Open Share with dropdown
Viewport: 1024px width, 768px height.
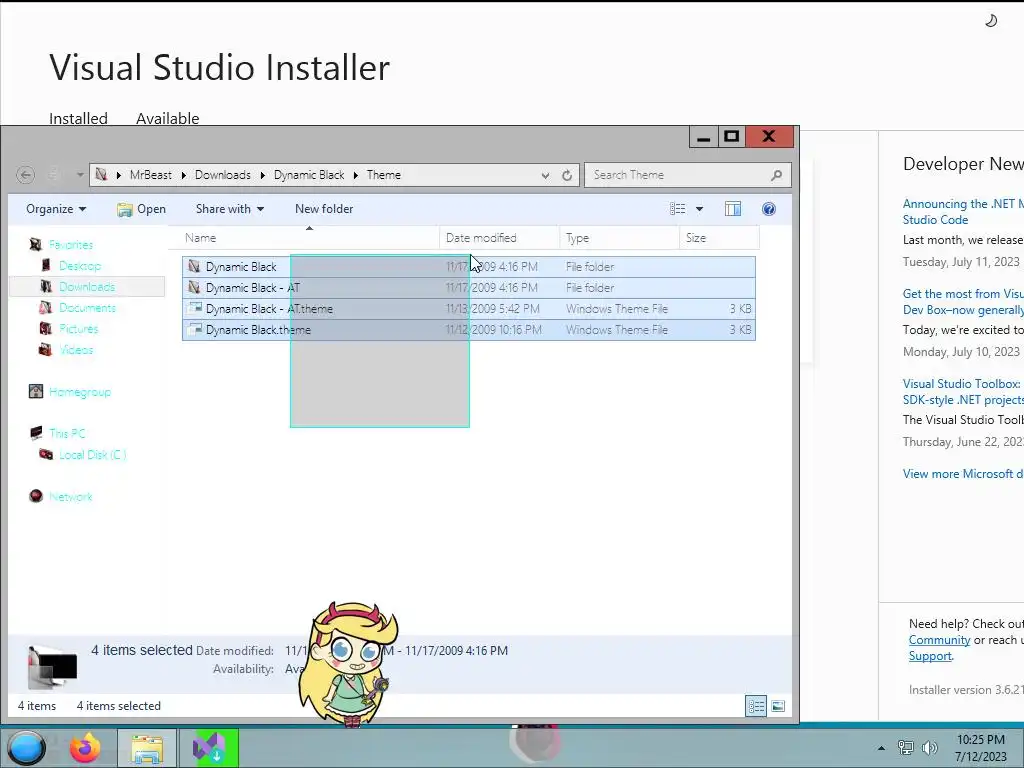(230, 209)
